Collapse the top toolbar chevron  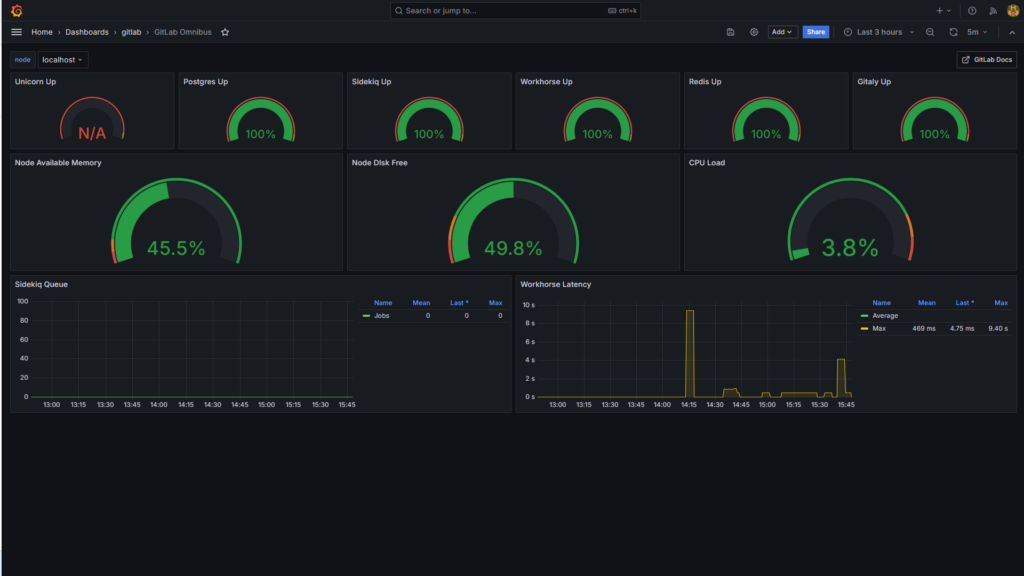[1012, 32]
